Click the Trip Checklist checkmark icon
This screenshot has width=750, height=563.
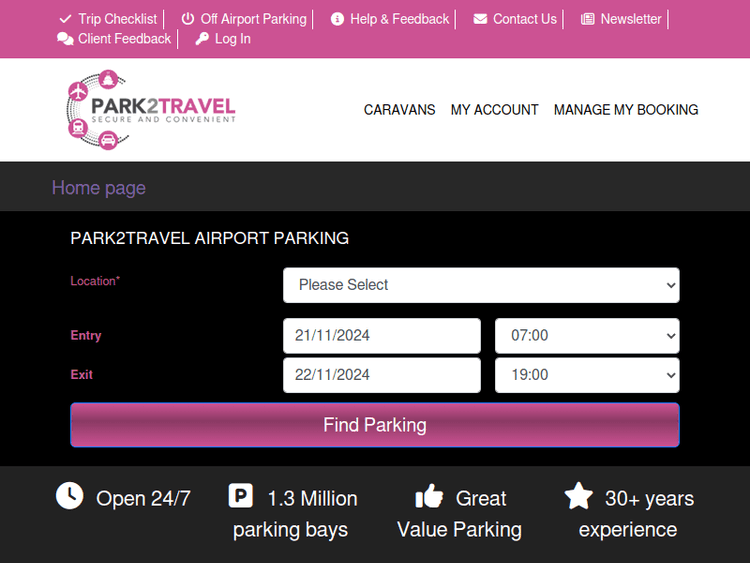pos(65,19)
